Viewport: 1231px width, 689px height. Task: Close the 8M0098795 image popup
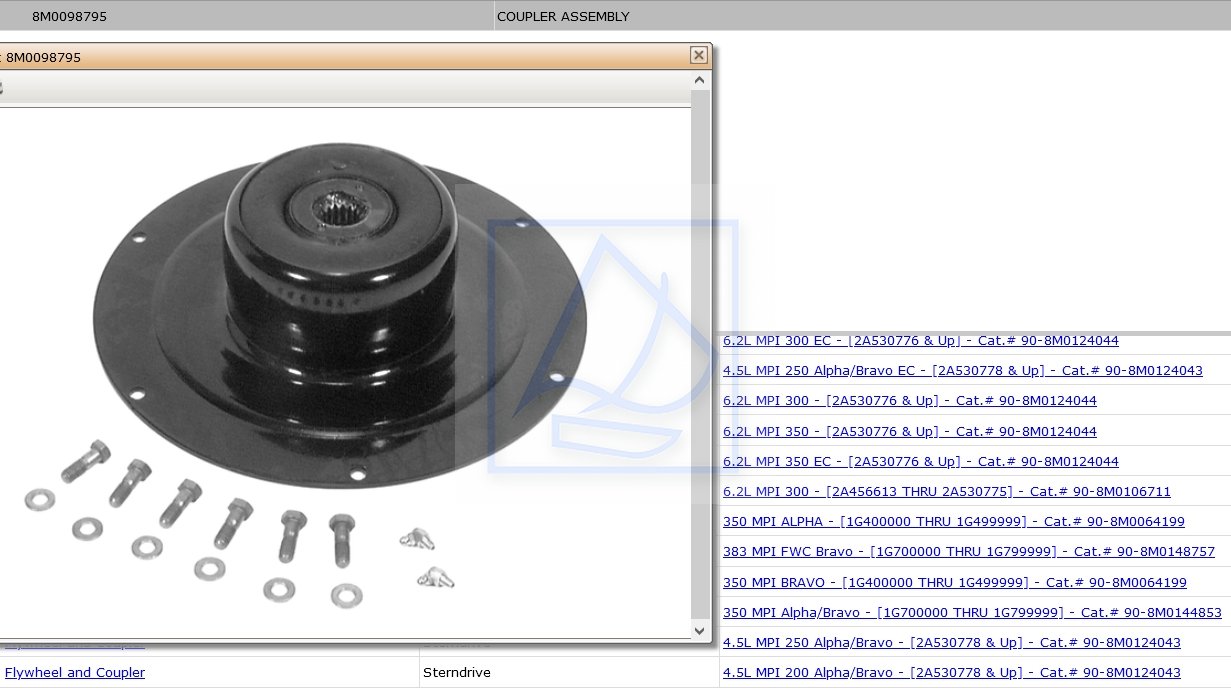point(699,56)
